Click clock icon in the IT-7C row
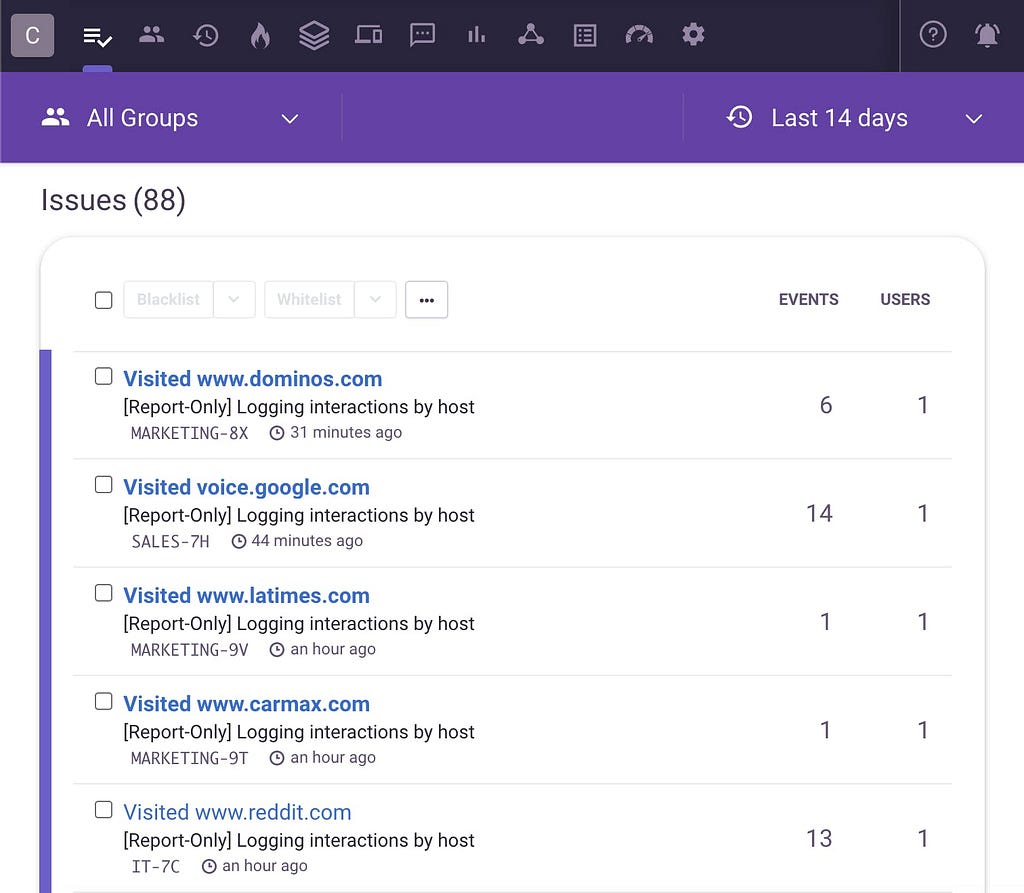1024x893 pixels. tap(209, 867)
